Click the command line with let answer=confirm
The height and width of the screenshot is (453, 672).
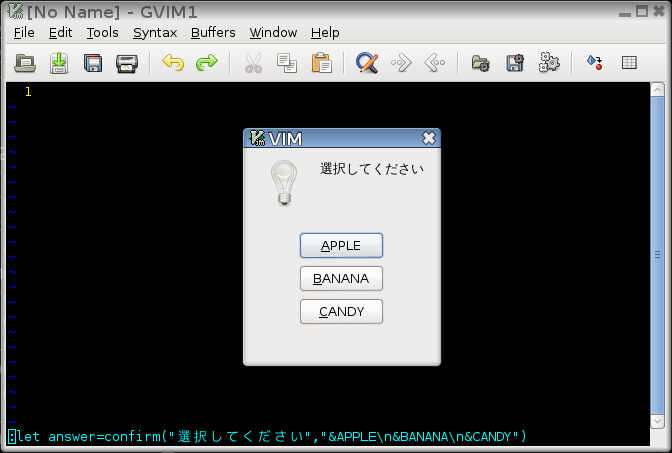[267, 437]
